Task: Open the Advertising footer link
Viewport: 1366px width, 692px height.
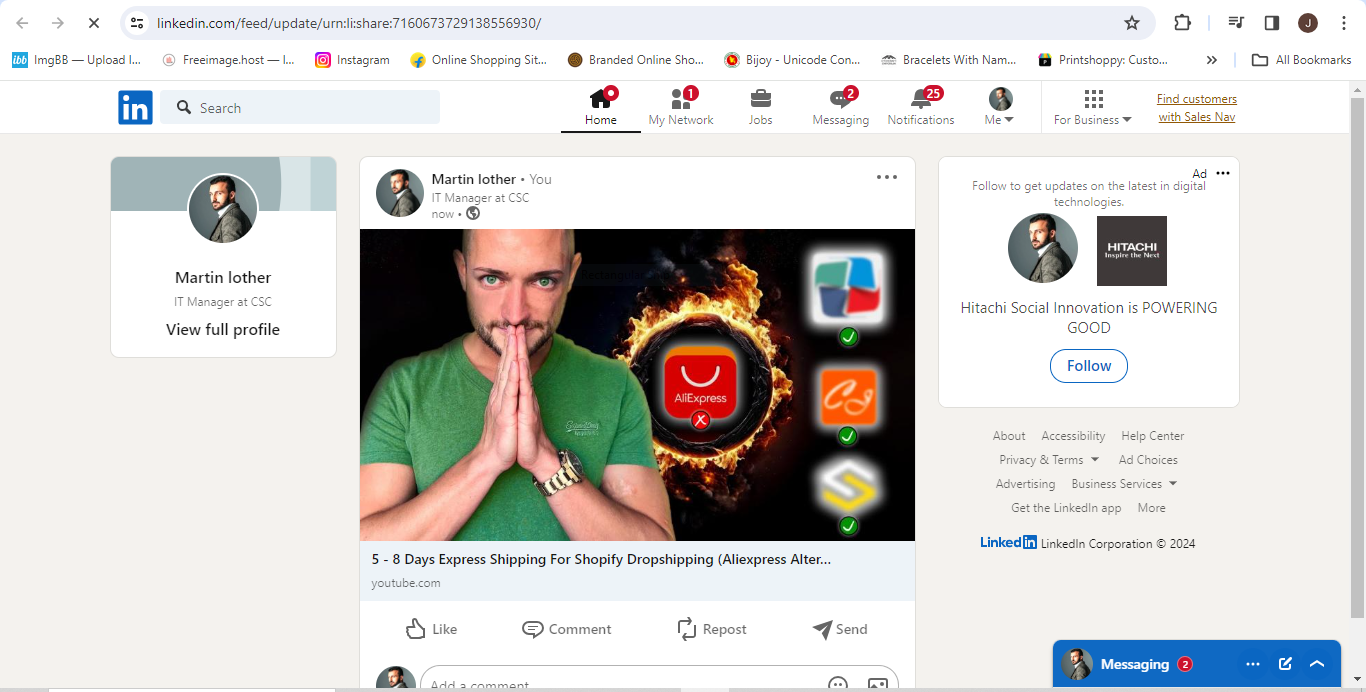Action: pos(1025,484)
